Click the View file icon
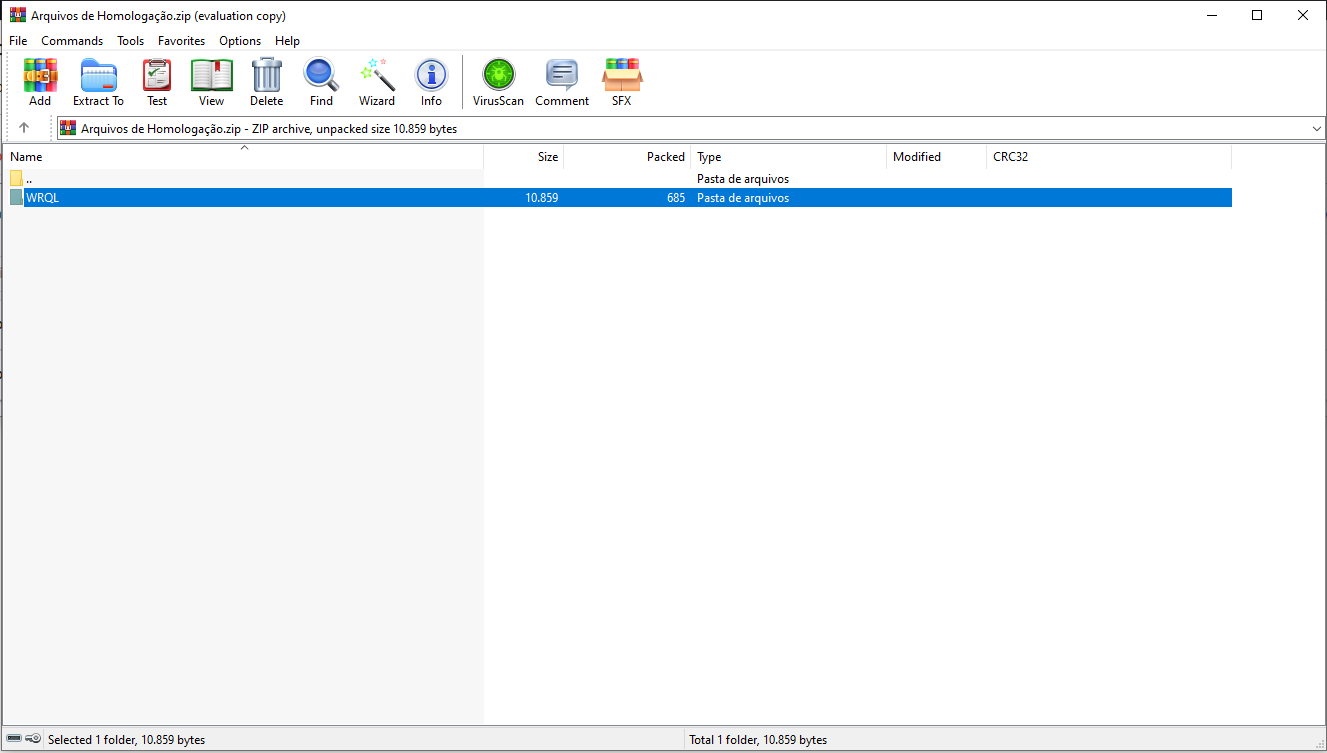This screenshot has width=1327, height=753. [211, 82]
